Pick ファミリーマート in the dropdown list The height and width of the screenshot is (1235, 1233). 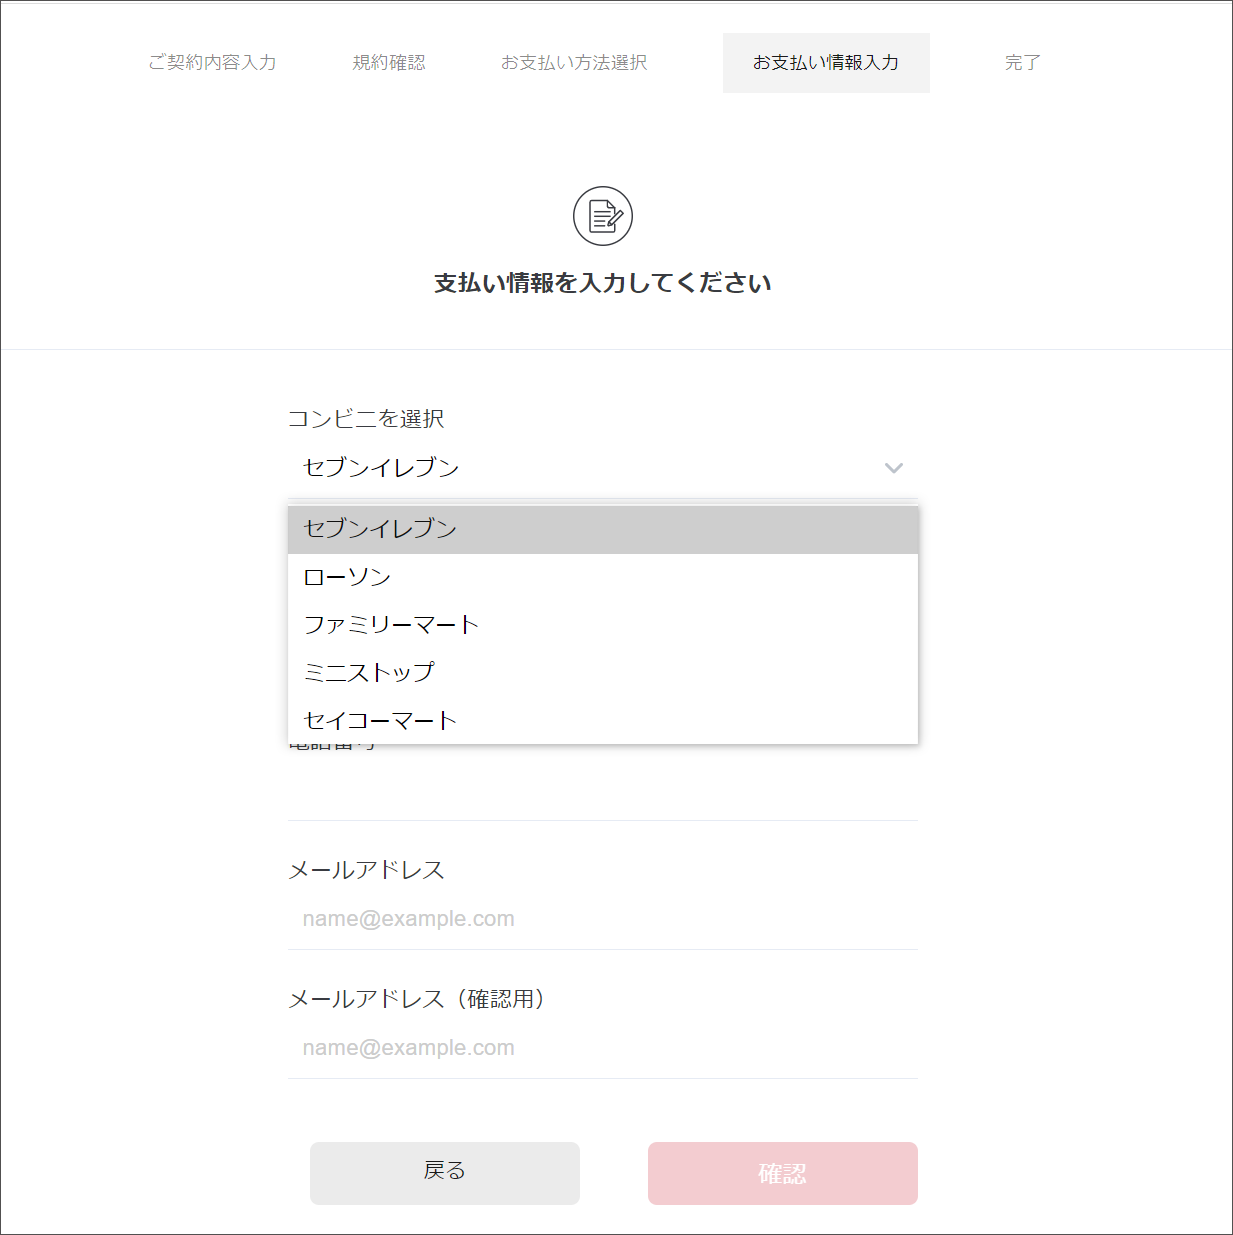point(602,625)
